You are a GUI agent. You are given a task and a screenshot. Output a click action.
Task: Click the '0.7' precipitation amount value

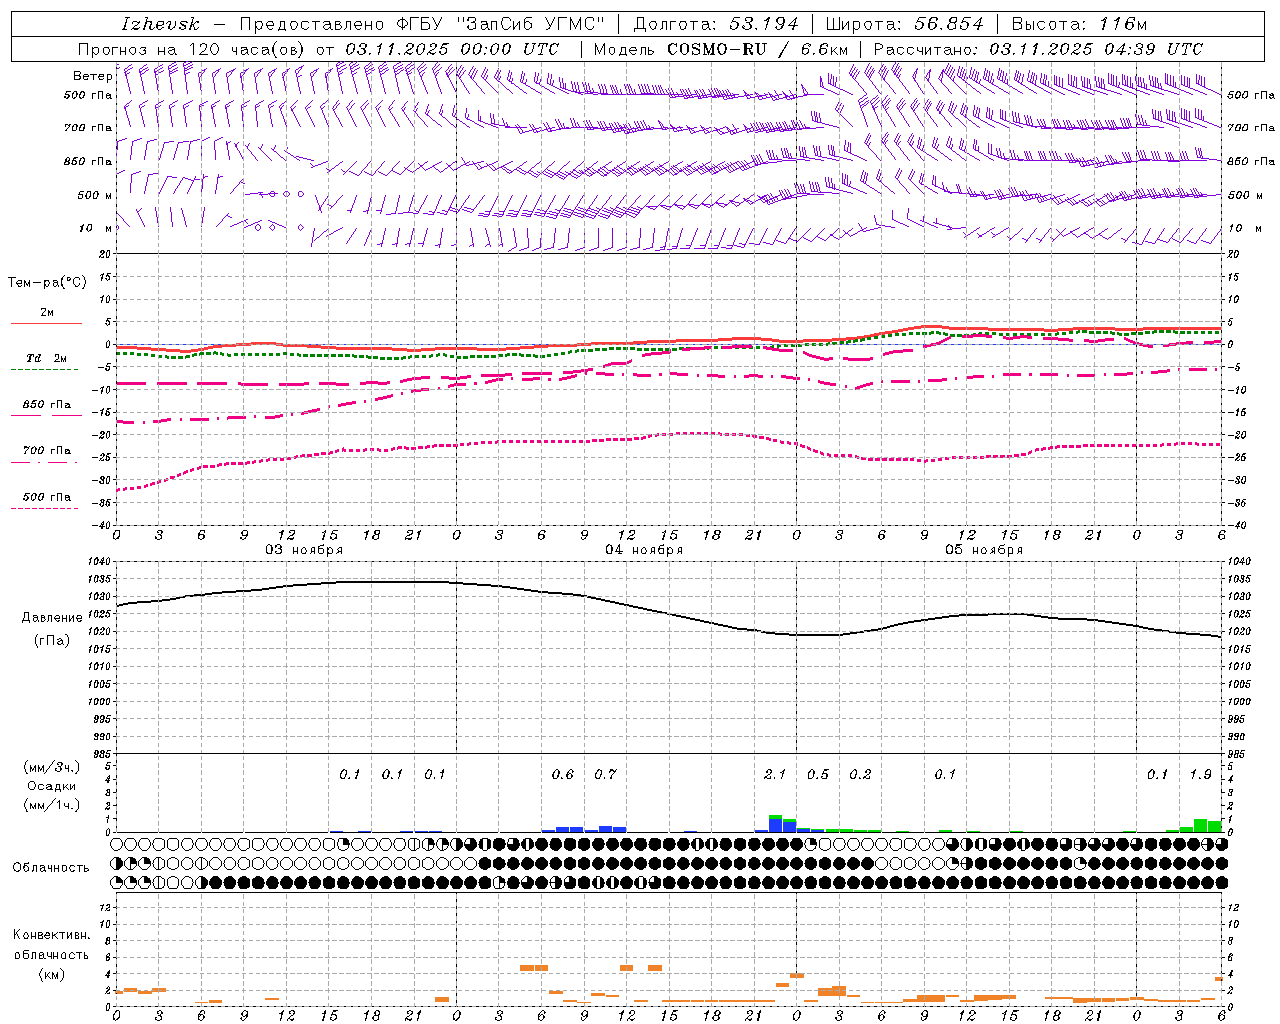[x=606, y=774]
